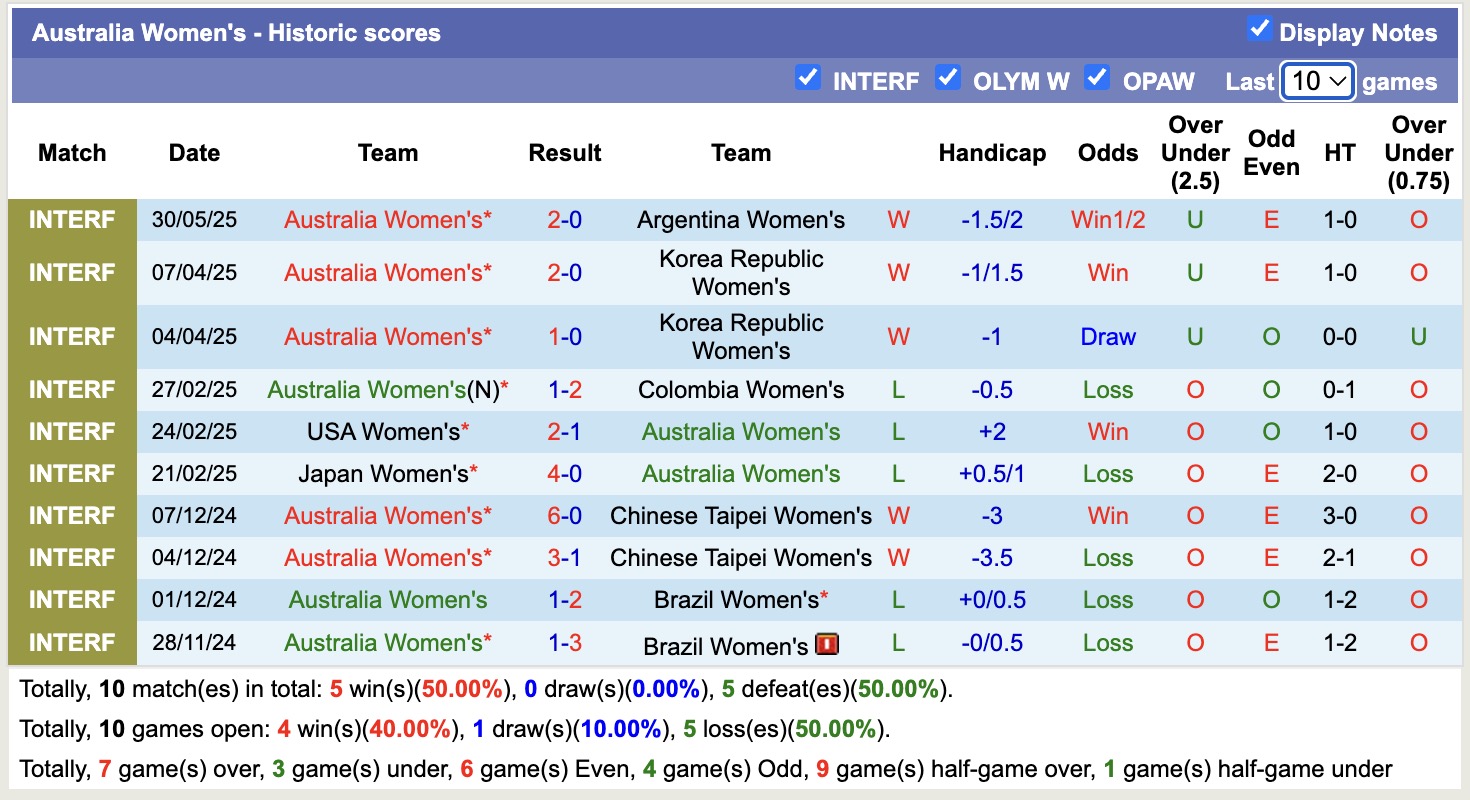Open the Colombia Women's team link
The image size is (1470, 800).
pos(741,390)
